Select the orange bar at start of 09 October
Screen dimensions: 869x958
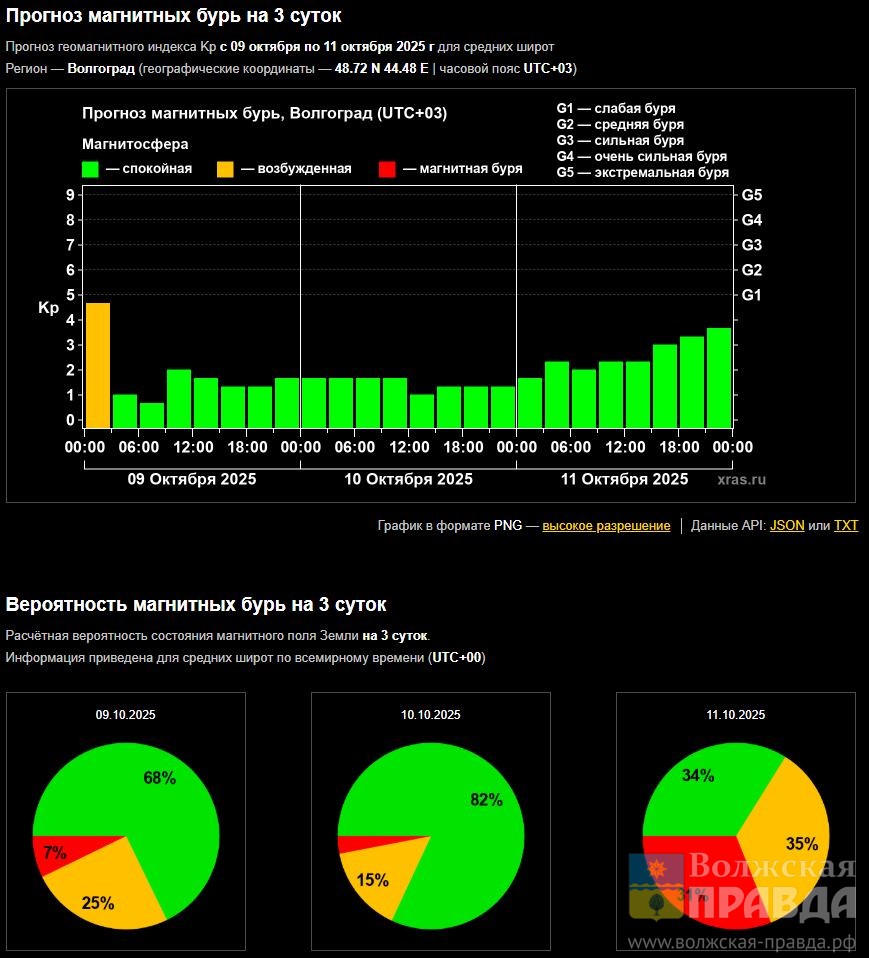[98, 364]
